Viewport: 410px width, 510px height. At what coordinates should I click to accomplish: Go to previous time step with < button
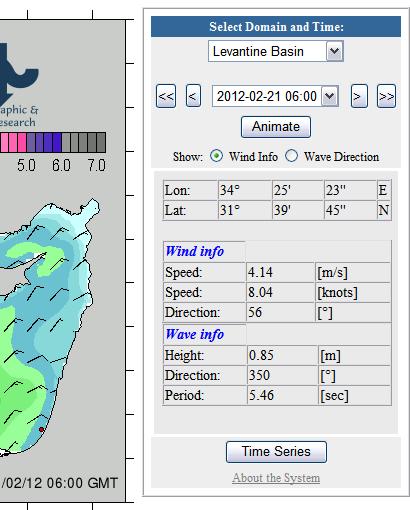coord(193,96)
